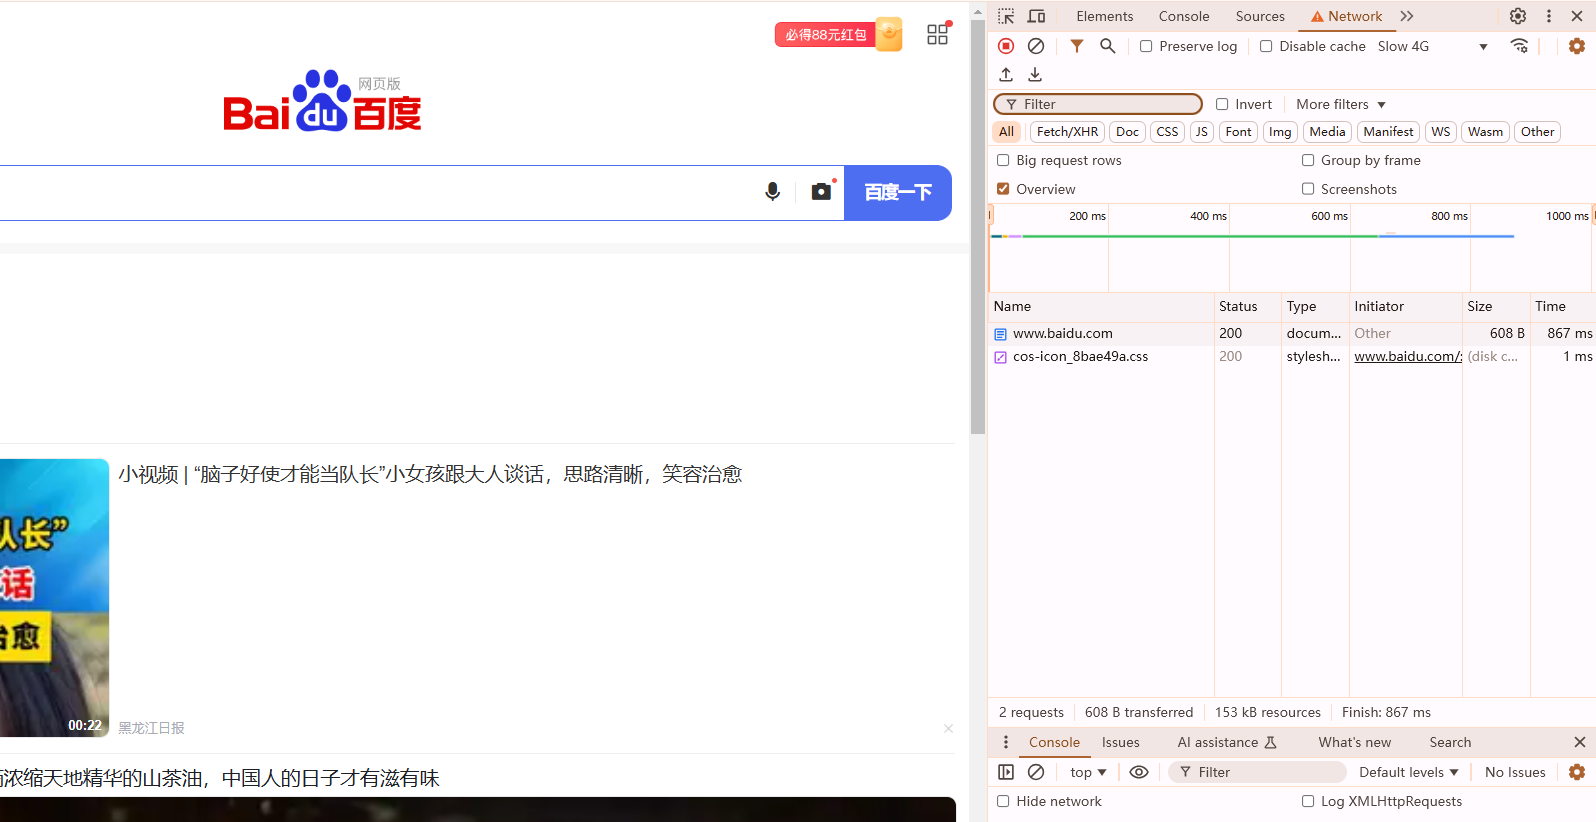Screen dimensions: 1596x822
Task: Filter requests by Fetch/XHR
Action: tap(1067, 132)
